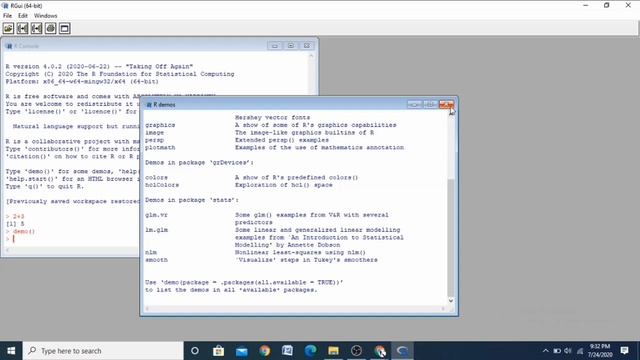
Task: Click the R version line in console
Action: coord(99,66)
